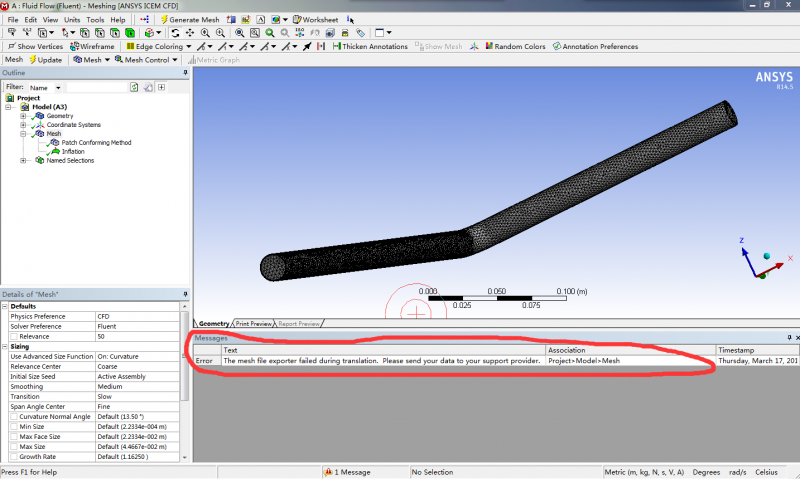The width and height of the screenshot is (800, 479).
Task: Click the Solver Preference value 'Fluent'
Action: (107, 326)
